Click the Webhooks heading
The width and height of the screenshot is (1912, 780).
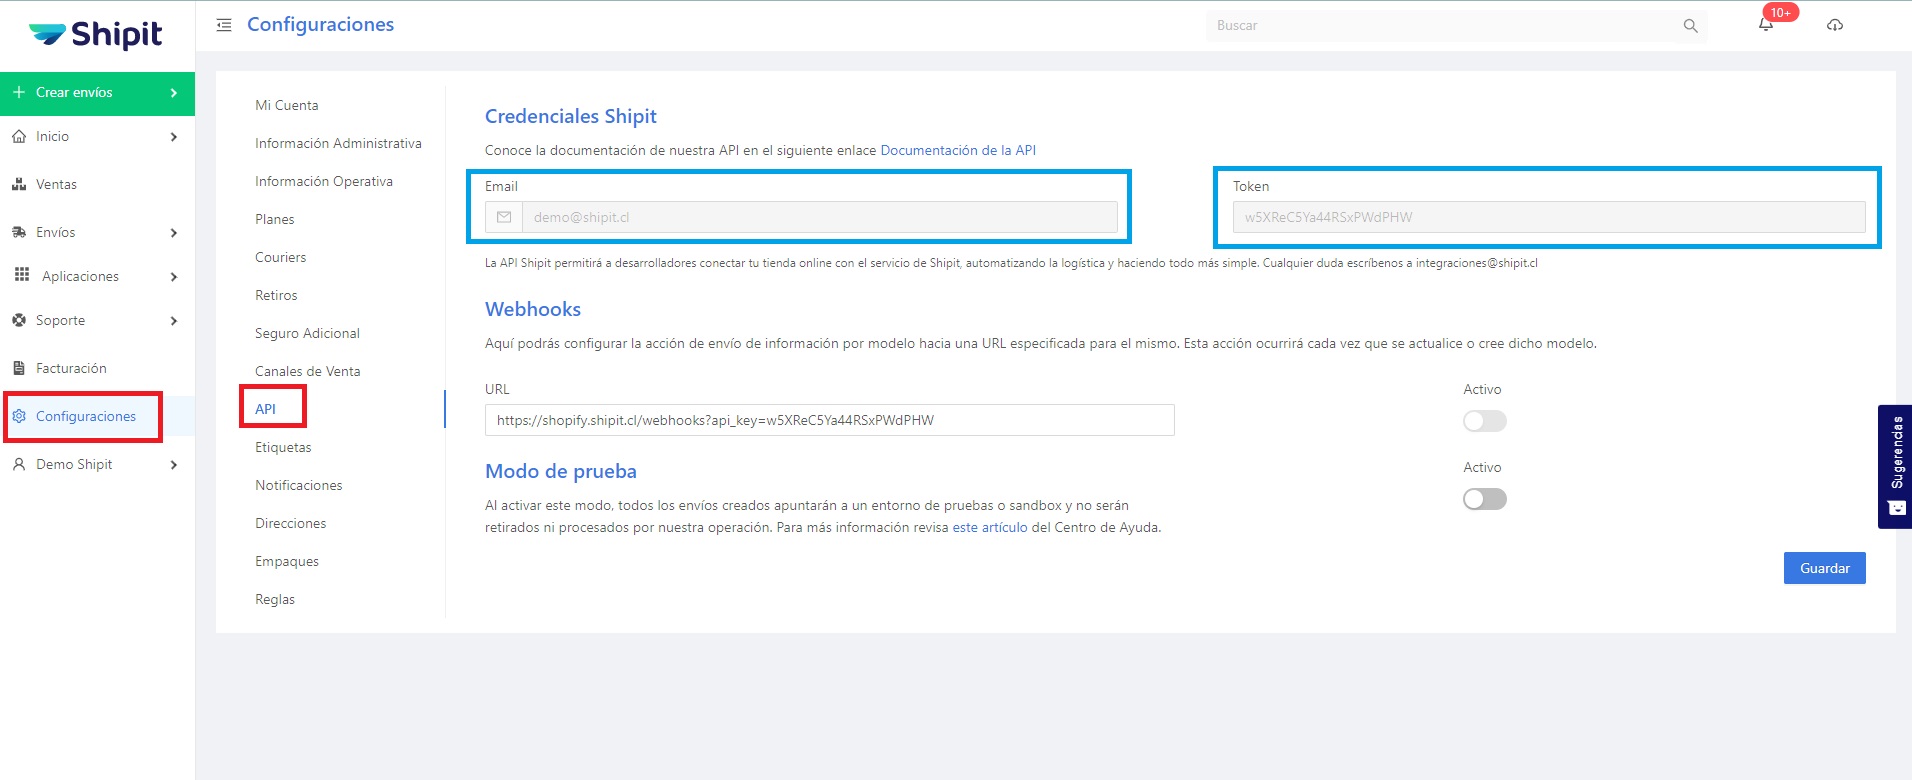[533, 309]
